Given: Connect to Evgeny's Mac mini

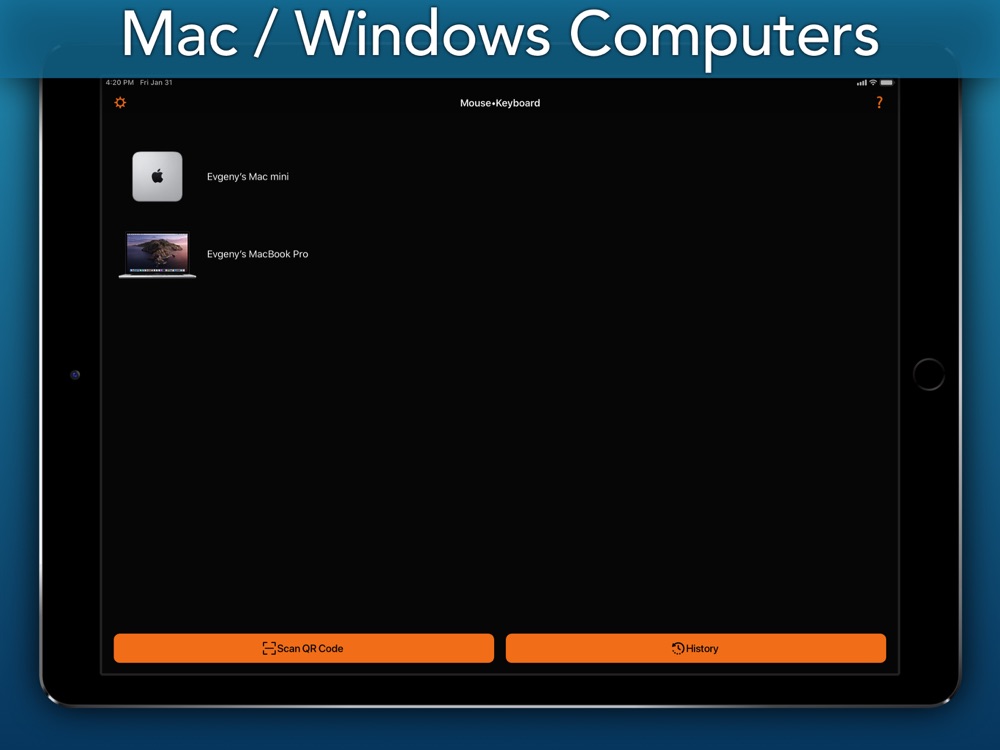Looking at the screenshot, I should tap(247, 177).
